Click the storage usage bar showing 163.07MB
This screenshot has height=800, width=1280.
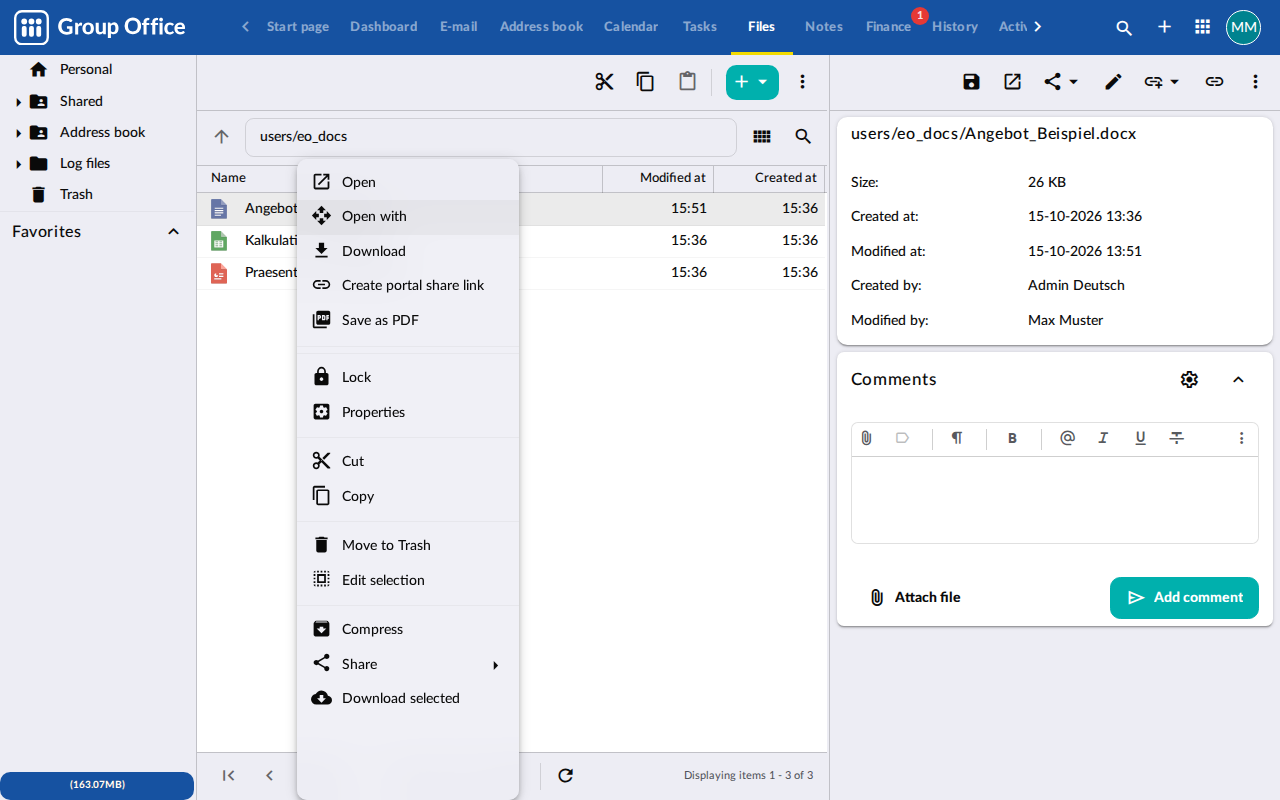pos(97,785)
